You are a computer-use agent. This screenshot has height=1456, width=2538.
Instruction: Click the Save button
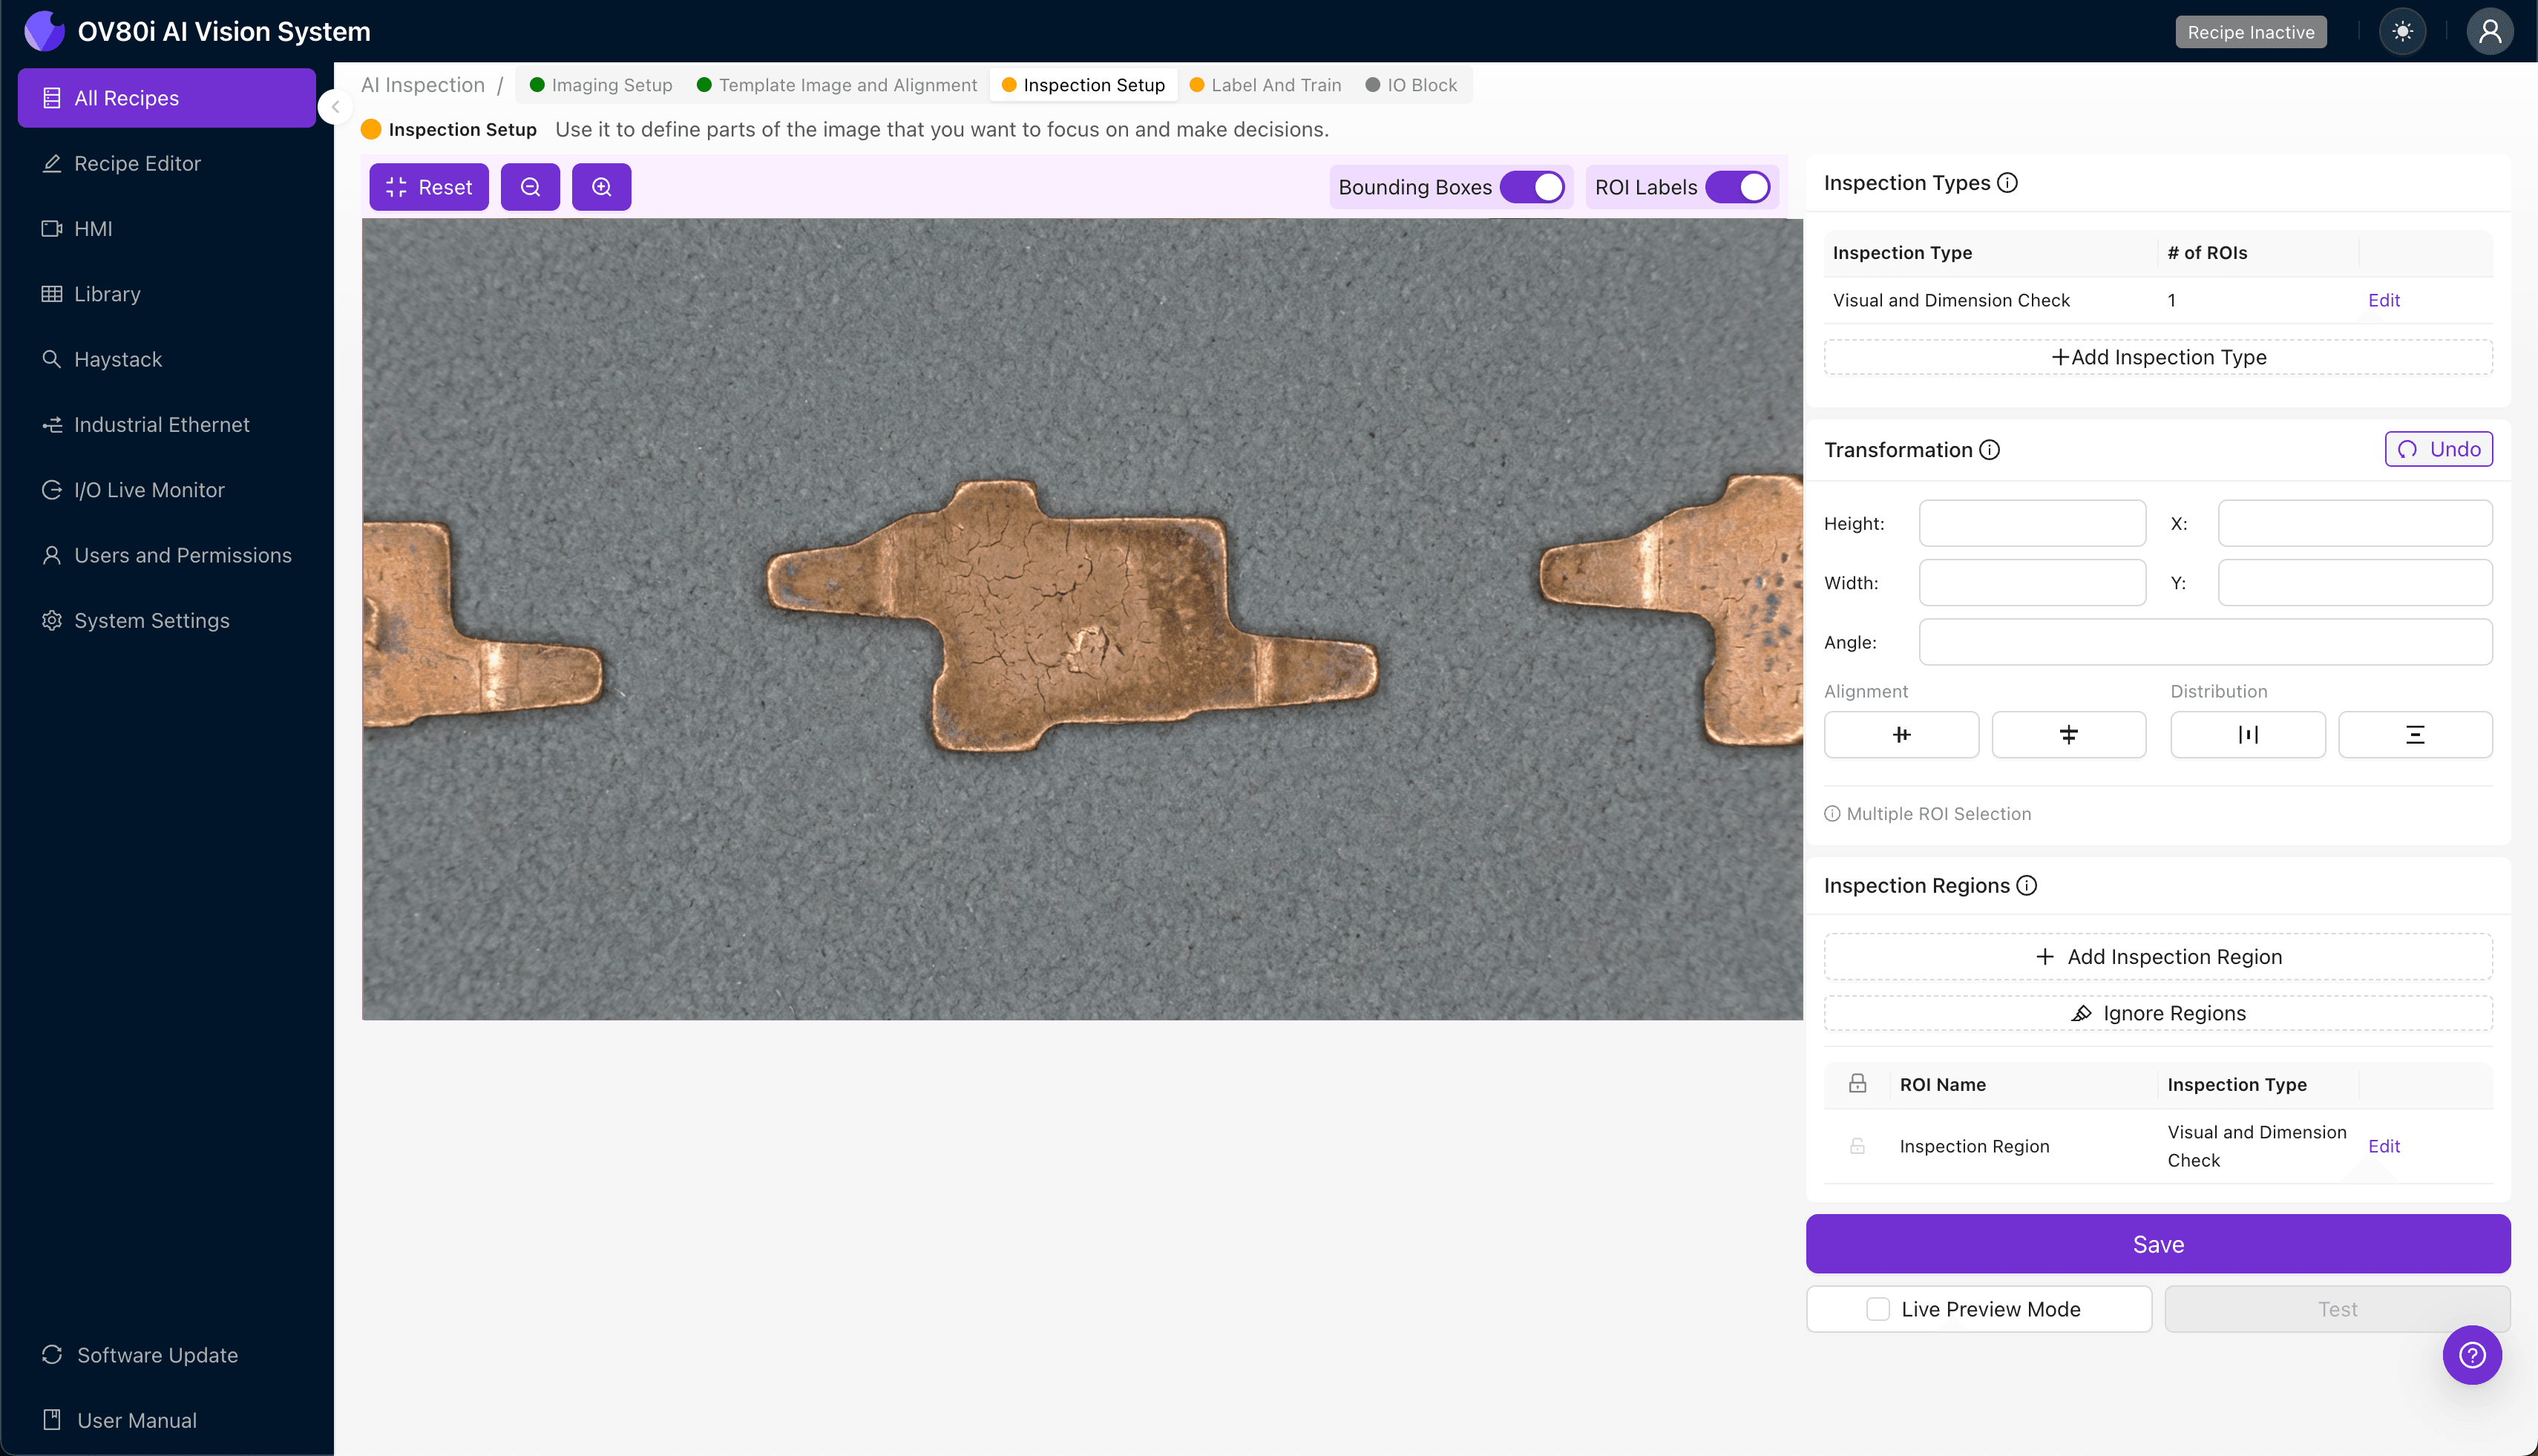pyautogui.click(x=2157, y=1244)
